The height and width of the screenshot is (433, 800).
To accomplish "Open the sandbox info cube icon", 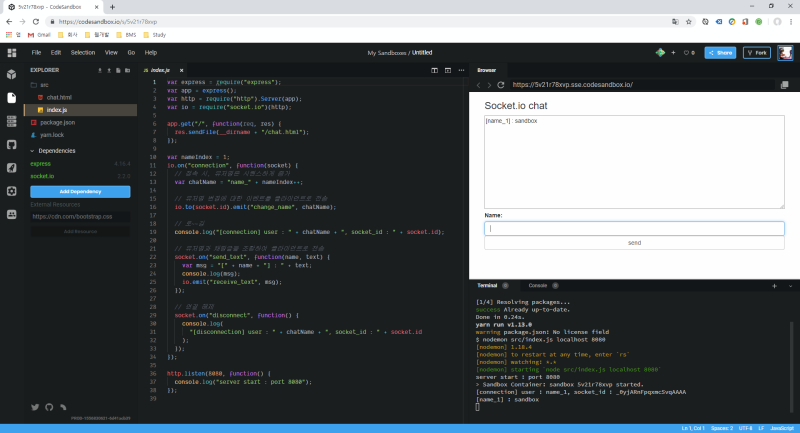I will point(12,74).
